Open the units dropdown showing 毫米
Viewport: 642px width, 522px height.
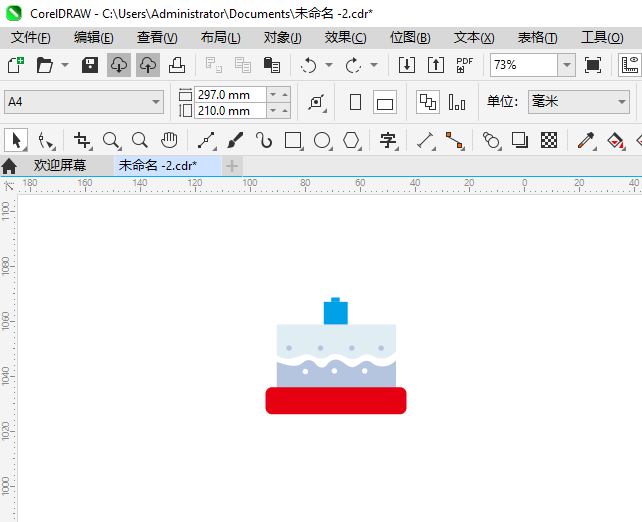click(x=579, y=102)
